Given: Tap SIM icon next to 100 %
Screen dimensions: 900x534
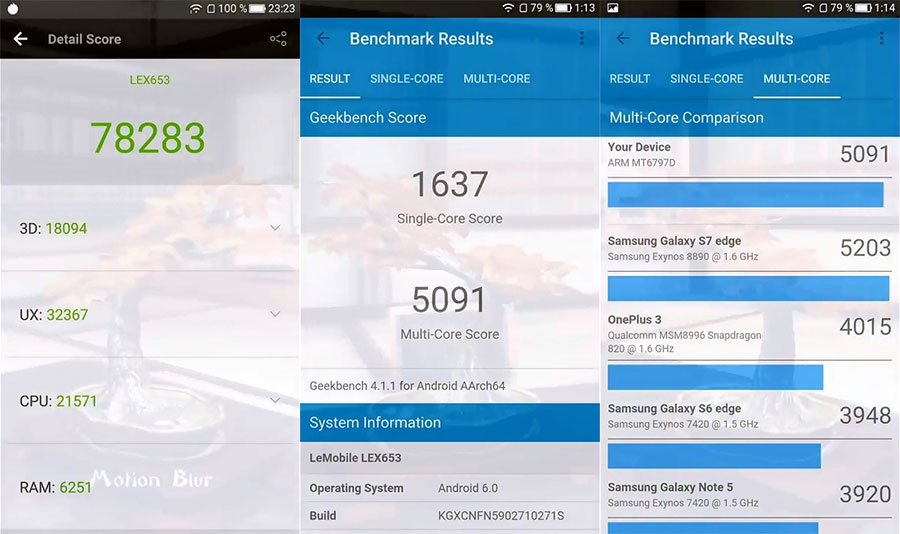Looking at the screenshot, I should pos(211,9).
